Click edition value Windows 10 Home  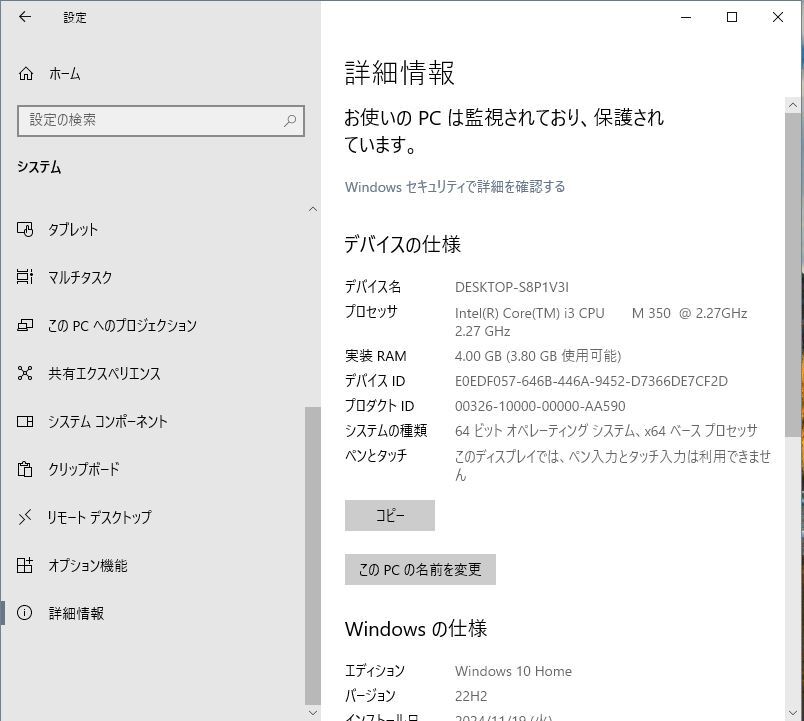pos(513,671)
